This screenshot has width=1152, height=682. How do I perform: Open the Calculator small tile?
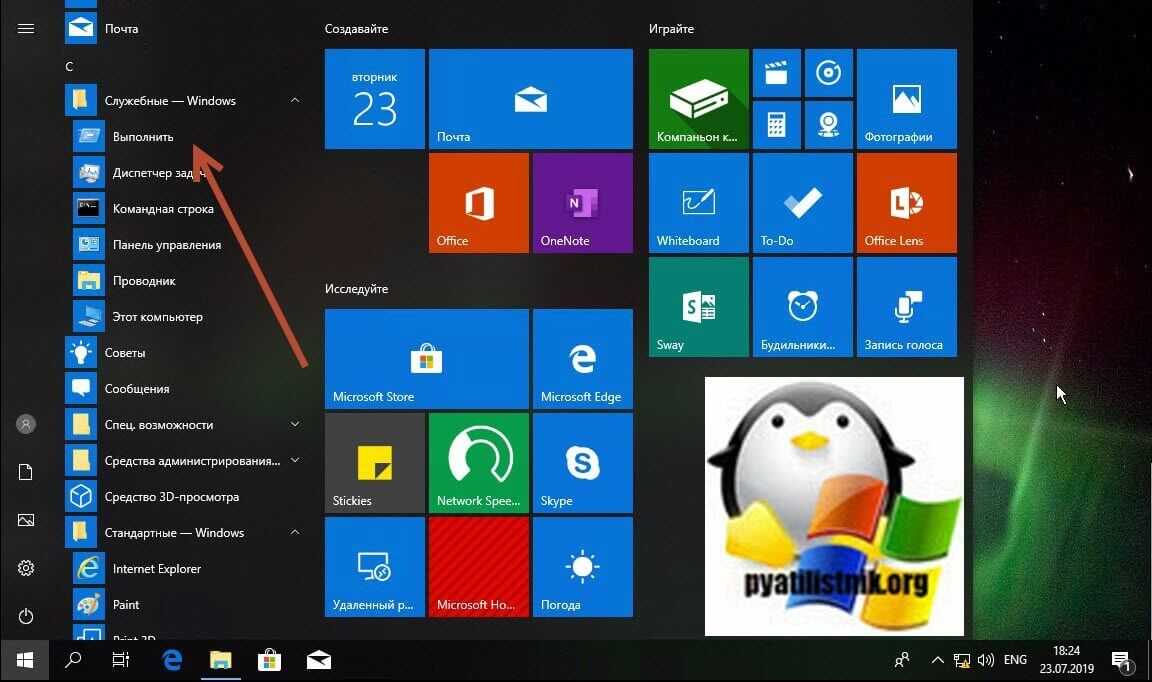776,125
